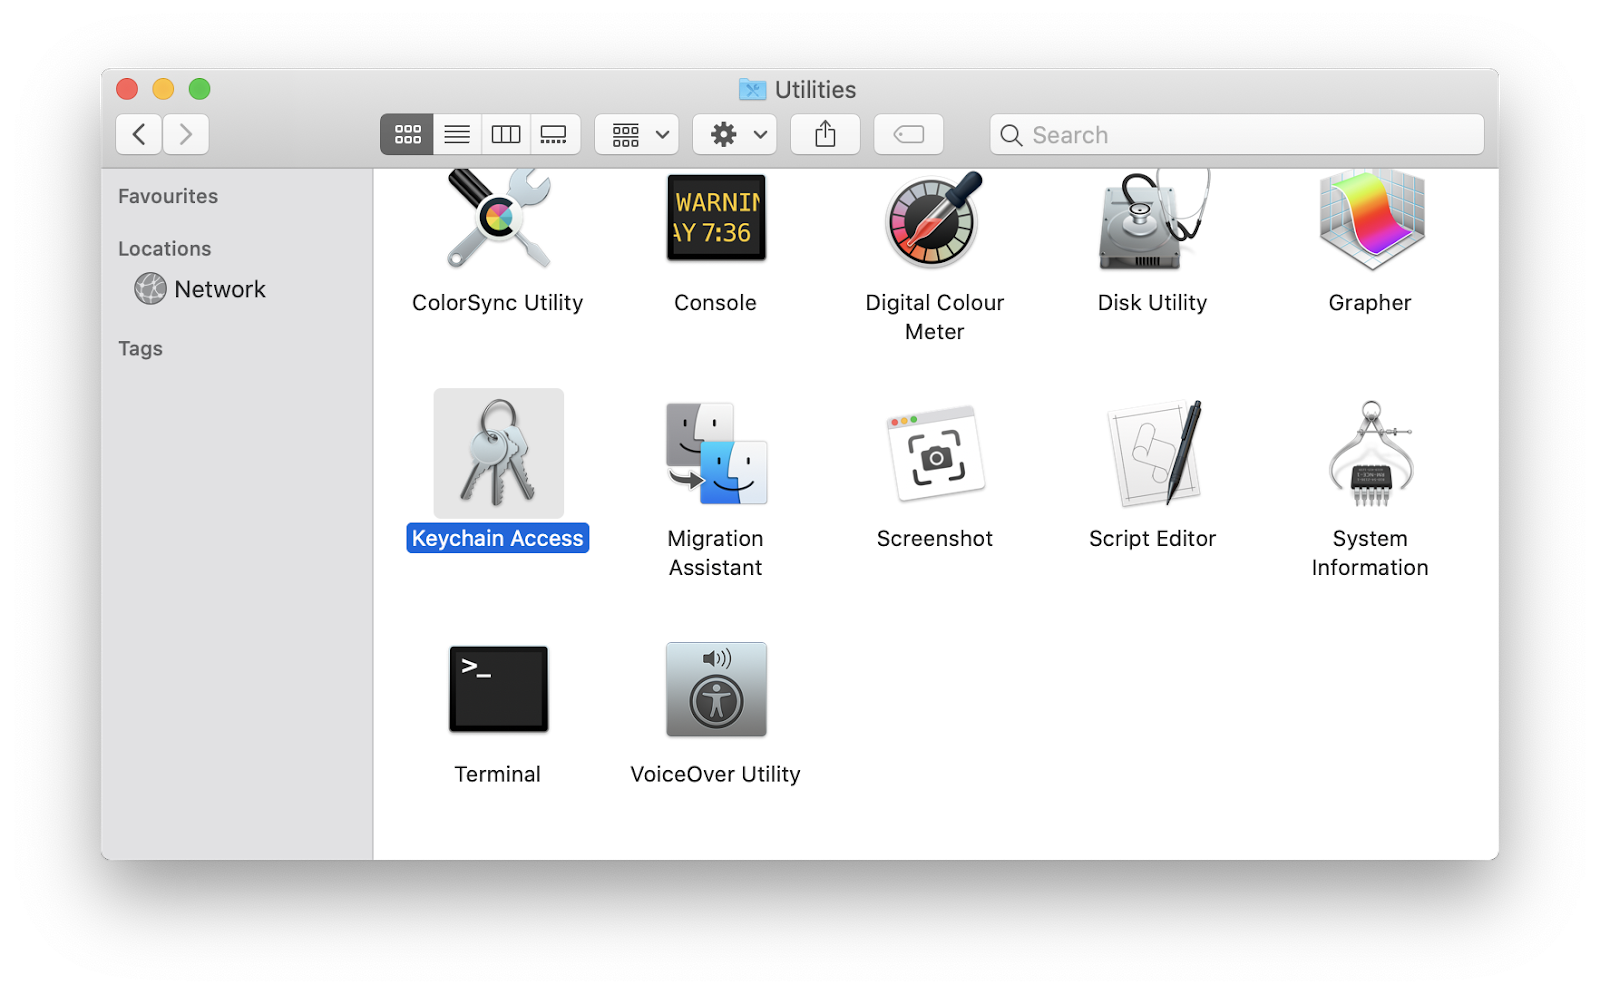Click the Utilities folder icon in title bar
This screenshot has height=994, width=1600.
click(x=752, y=90)
